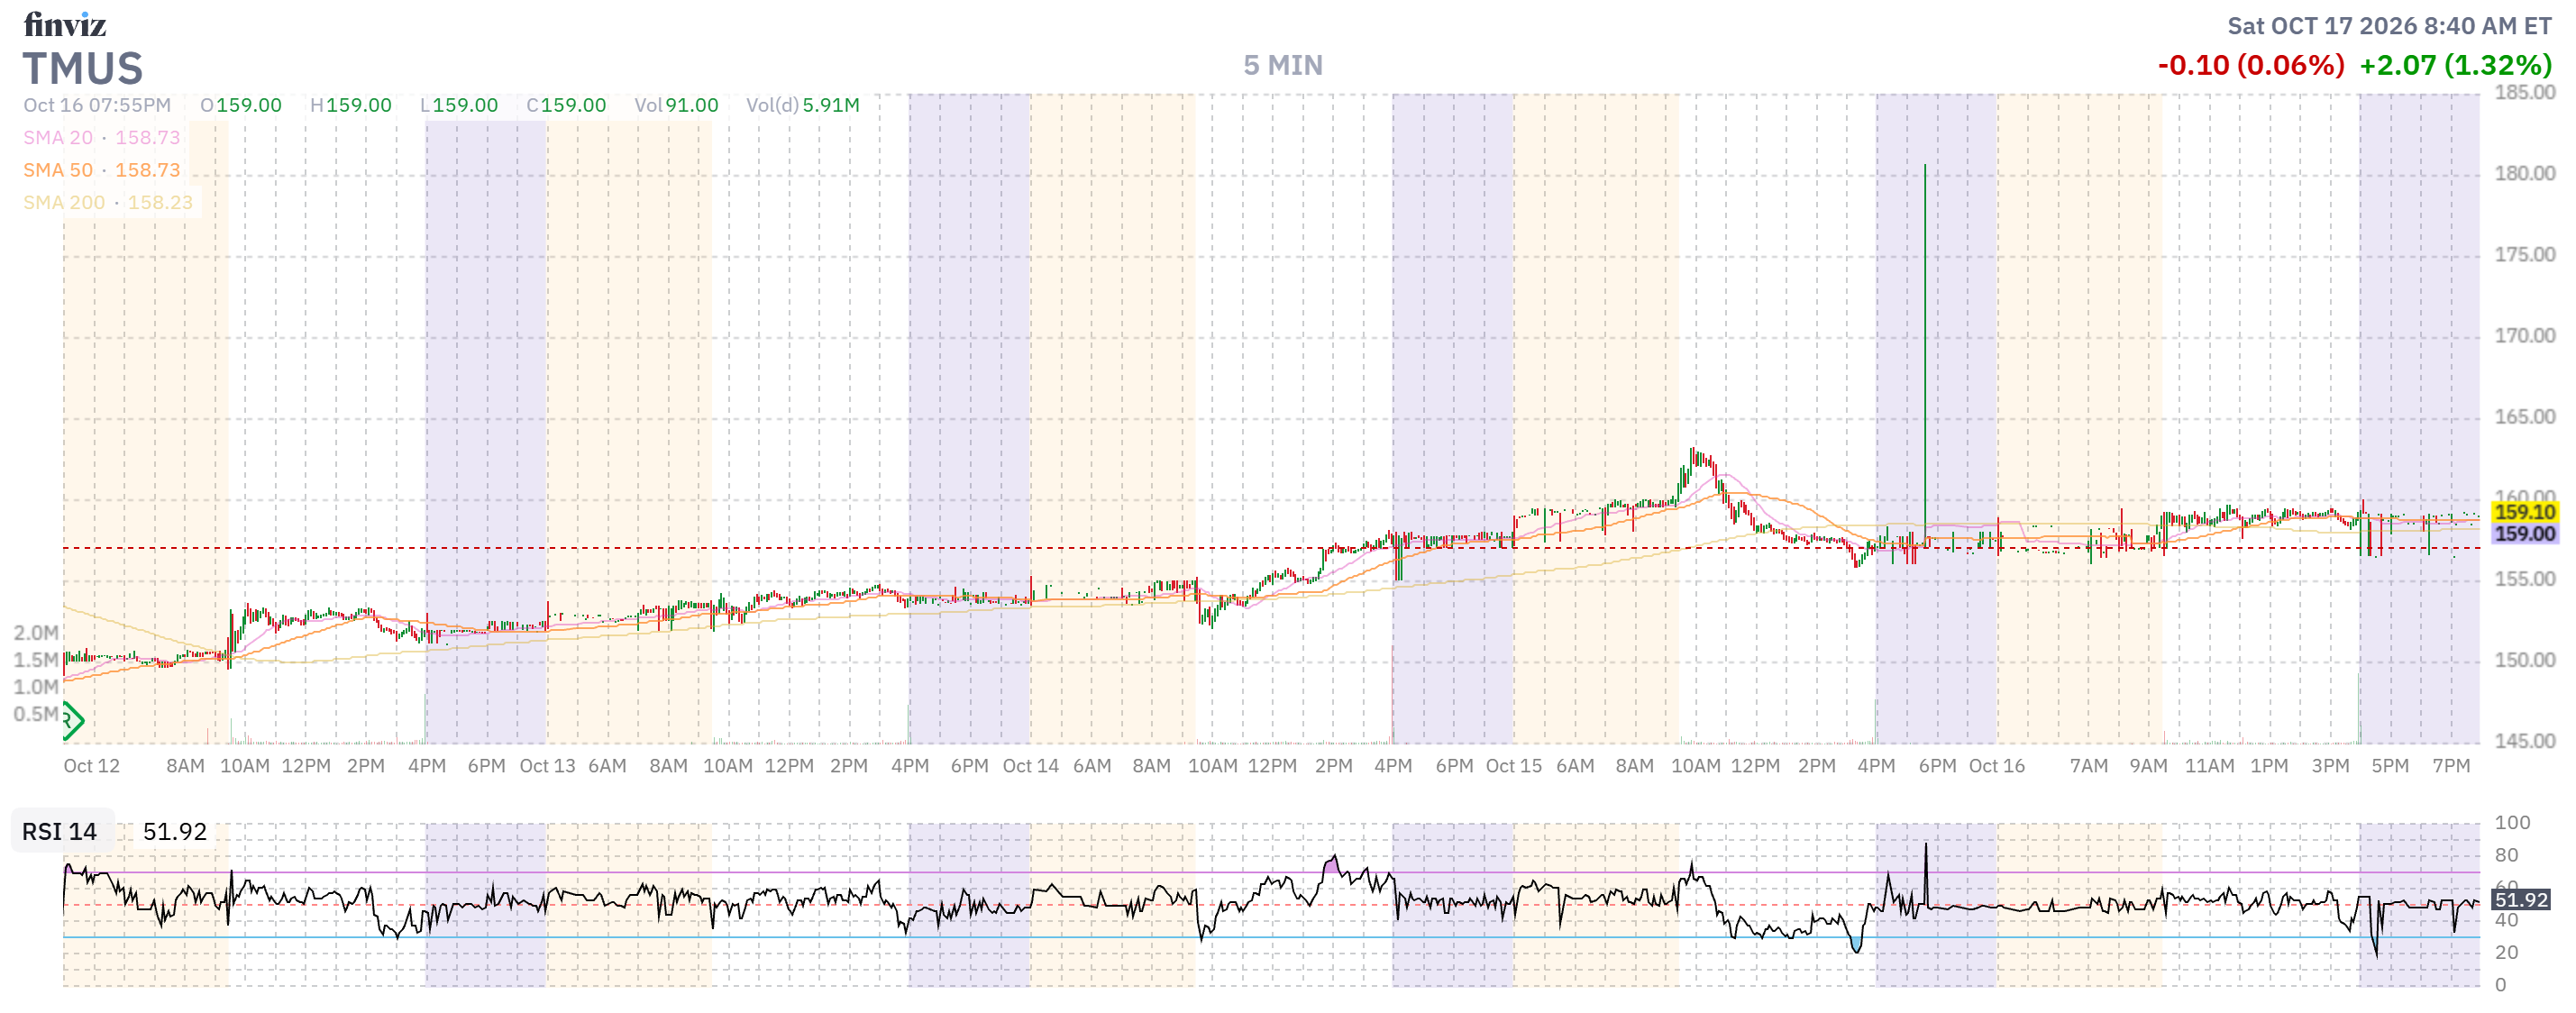This screenshot has height=1013, width=2576.
Task: Click the 2.0M volume axis label
Action: pos(36,632)
